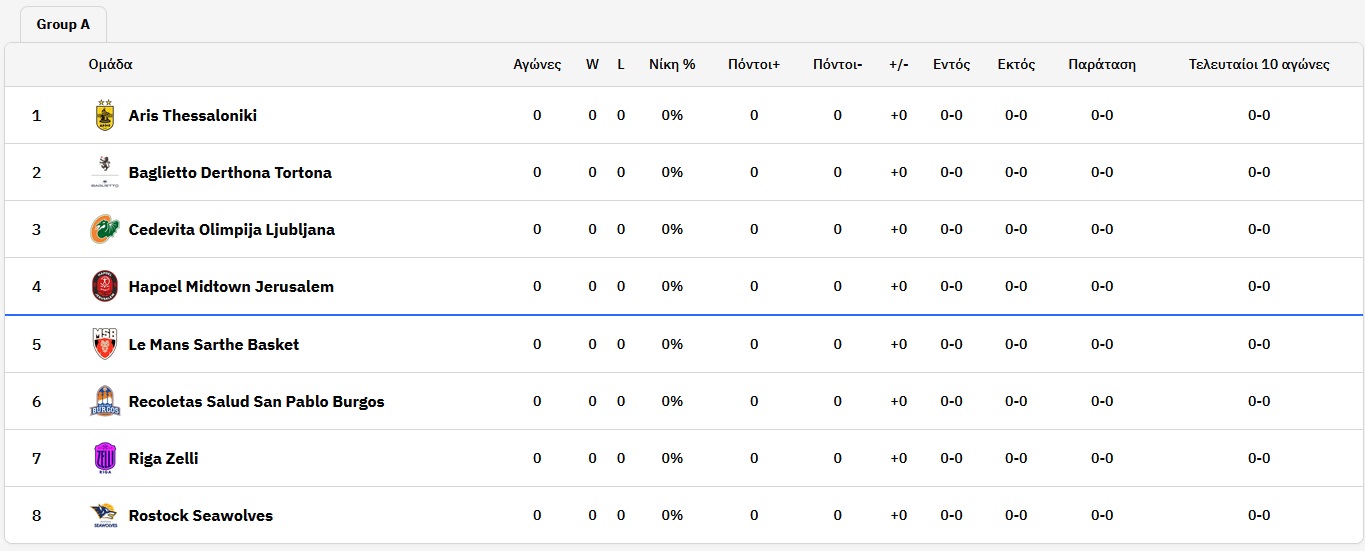
Task: Open the Aris Thessaloniki team link
Action: 193,116
